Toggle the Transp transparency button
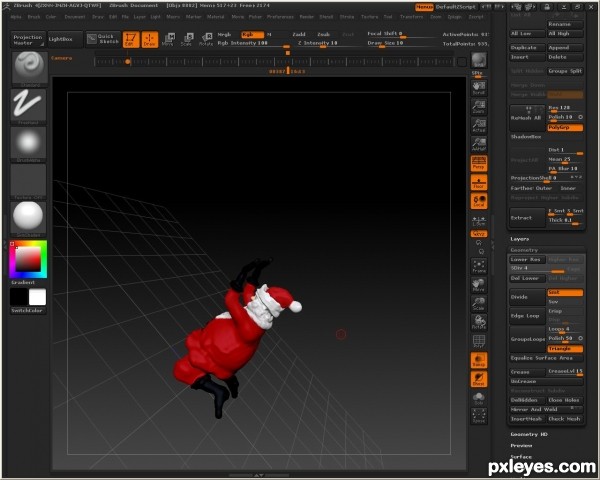The height and width of the screenshot is (480, 600). [479, 361]
